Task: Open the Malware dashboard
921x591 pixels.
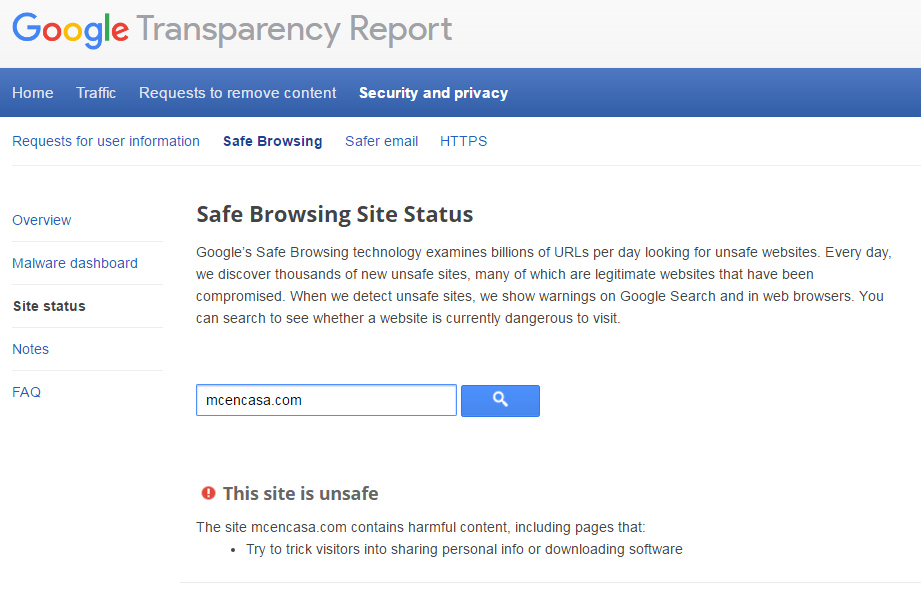Action: click(x=74, y=263)
